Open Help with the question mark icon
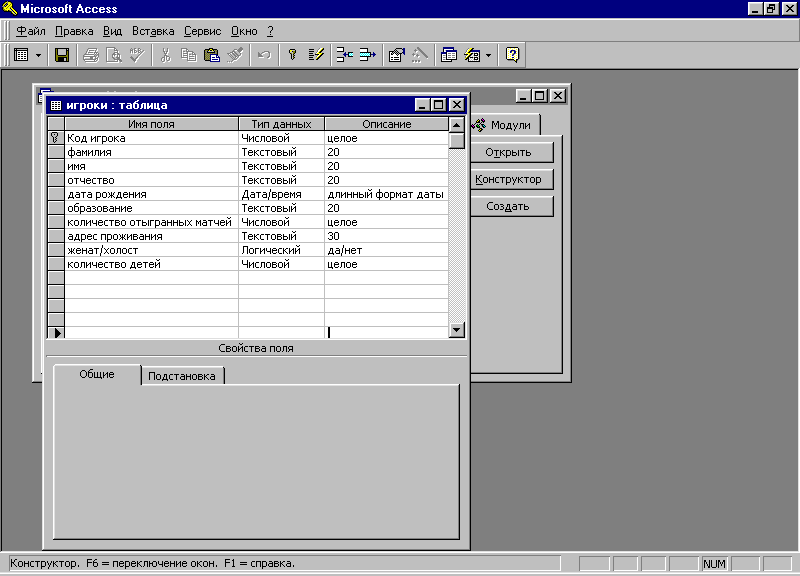Image resolution: width=800 pixels, height=576 pixels. [512, 55]
